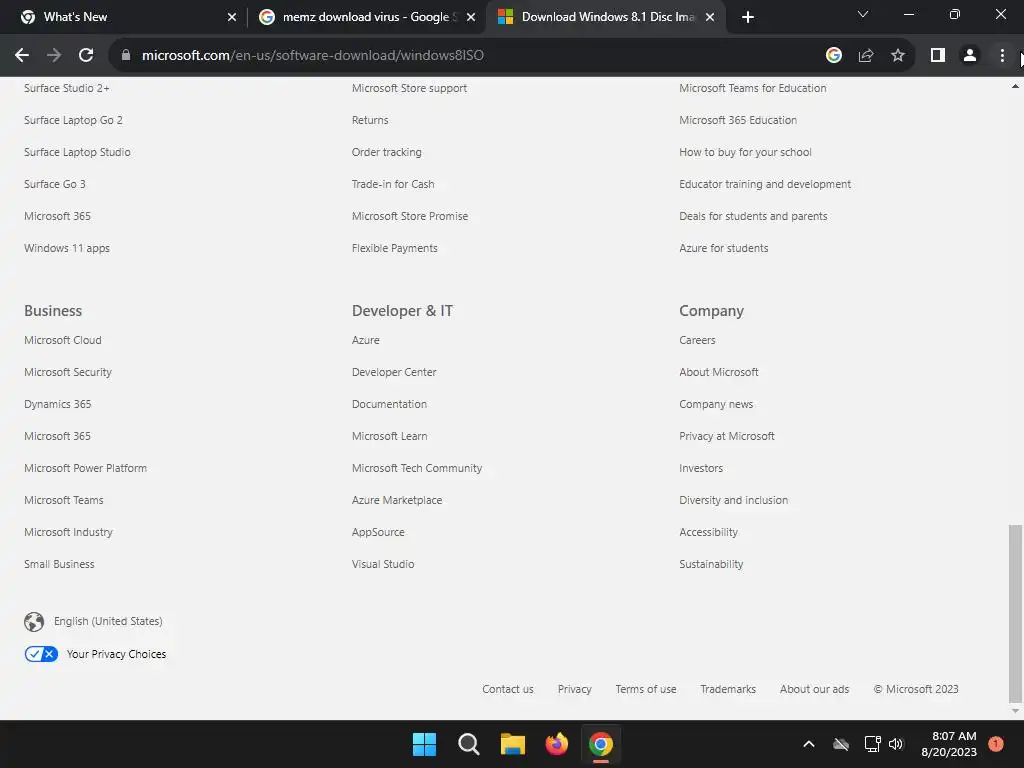Image resolution: width=1024 pixels, height=768 pixels.
Task: Close the What's New tab
Action: (232, 17)
